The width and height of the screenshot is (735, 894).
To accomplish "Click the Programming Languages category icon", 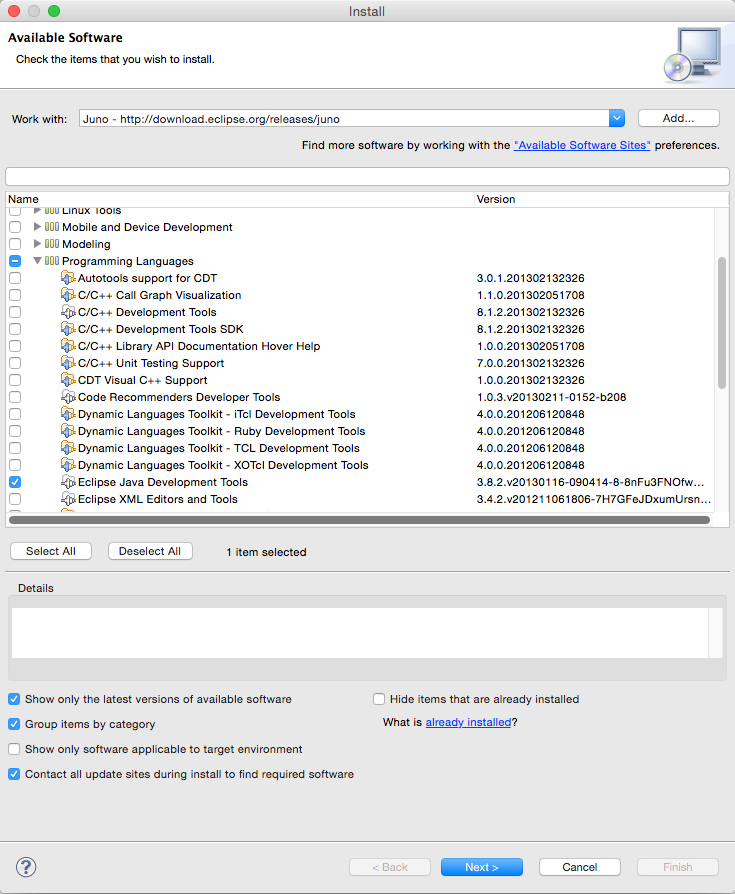I will coord(52,261).
